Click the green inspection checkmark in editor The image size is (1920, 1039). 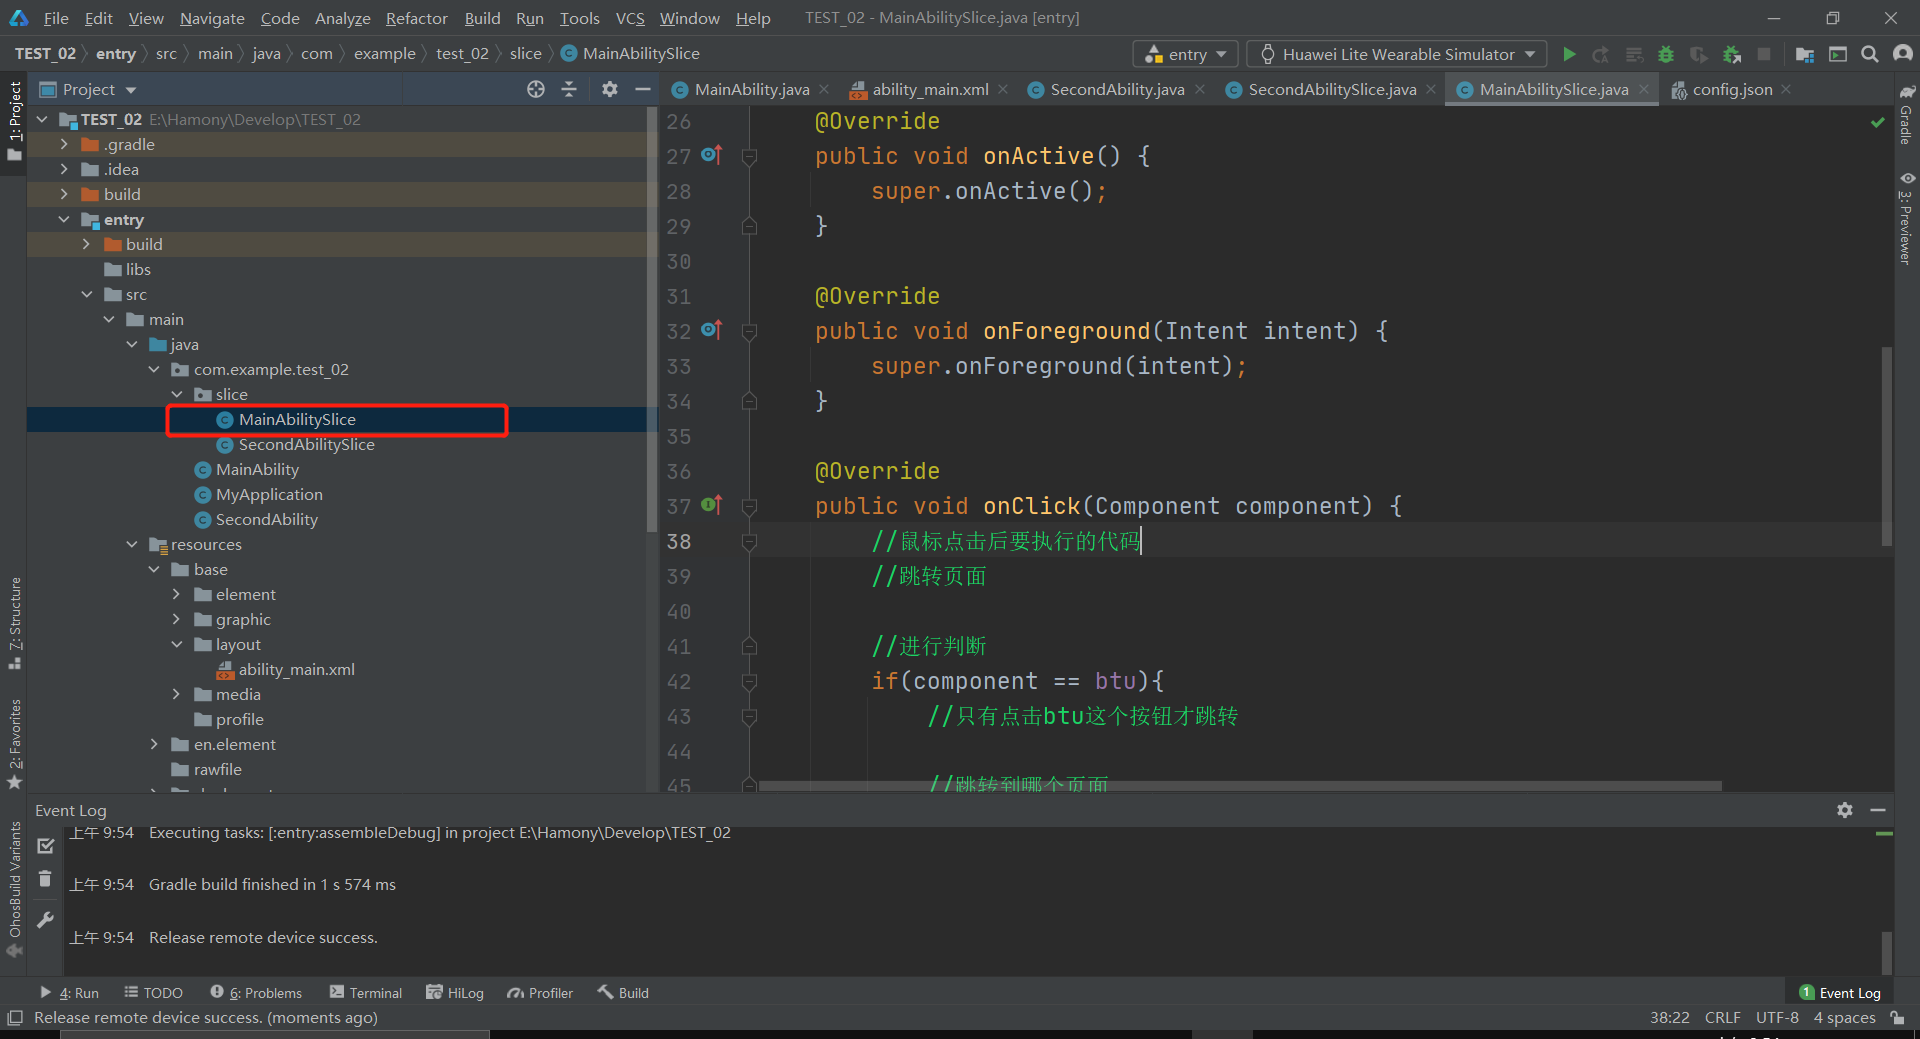click(1878, 122)
